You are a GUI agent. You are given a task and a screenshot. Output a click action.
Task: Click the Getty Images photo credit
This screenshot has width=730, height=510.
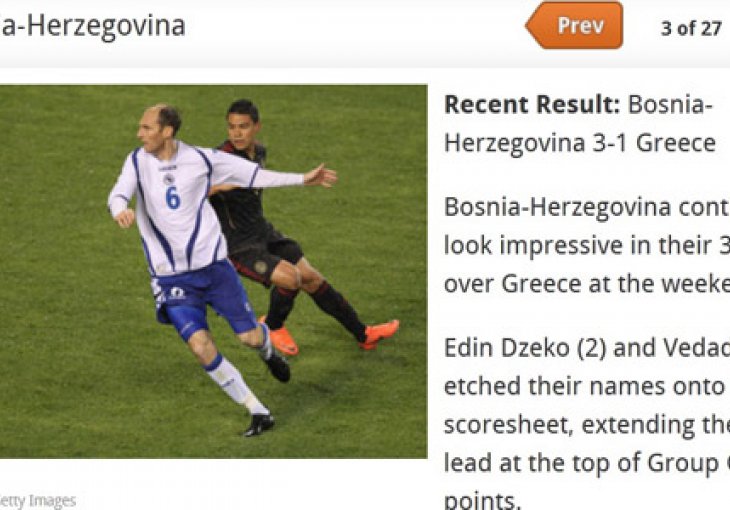tap(38, 501)
